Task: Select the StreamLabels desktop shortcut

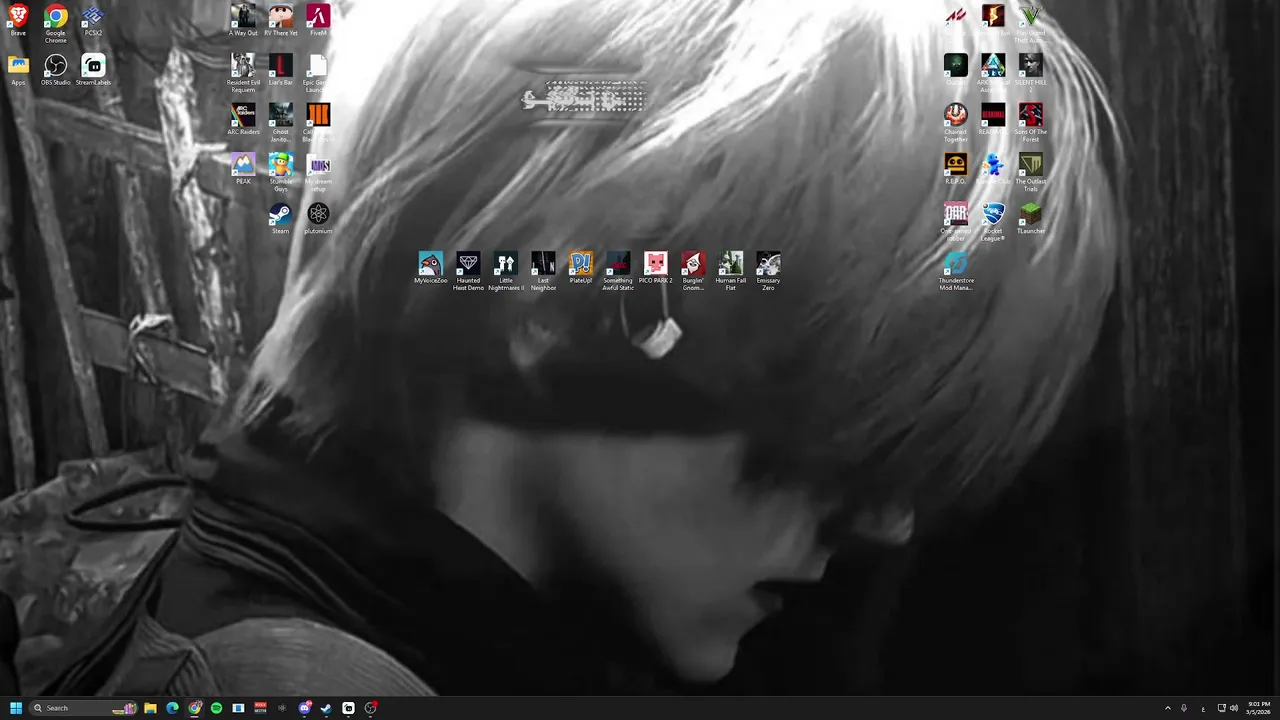Action: [x=93, y=70]
